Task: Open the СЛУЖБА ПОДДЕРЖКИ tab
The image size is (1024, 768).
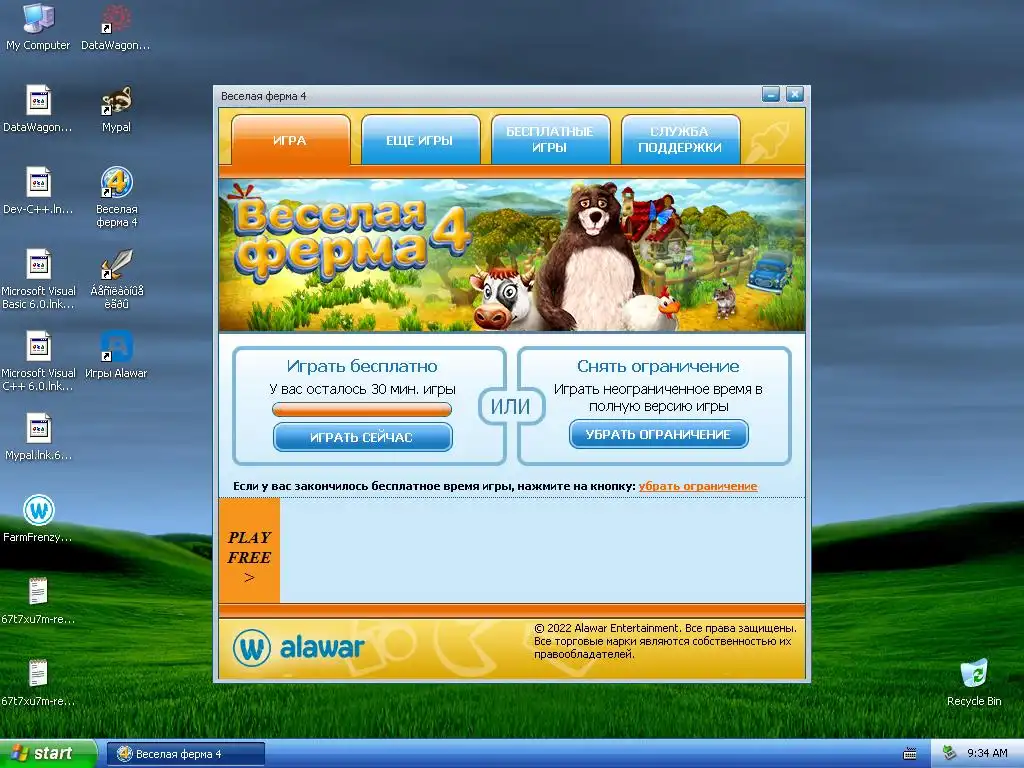Action: (x=680, y=140)
